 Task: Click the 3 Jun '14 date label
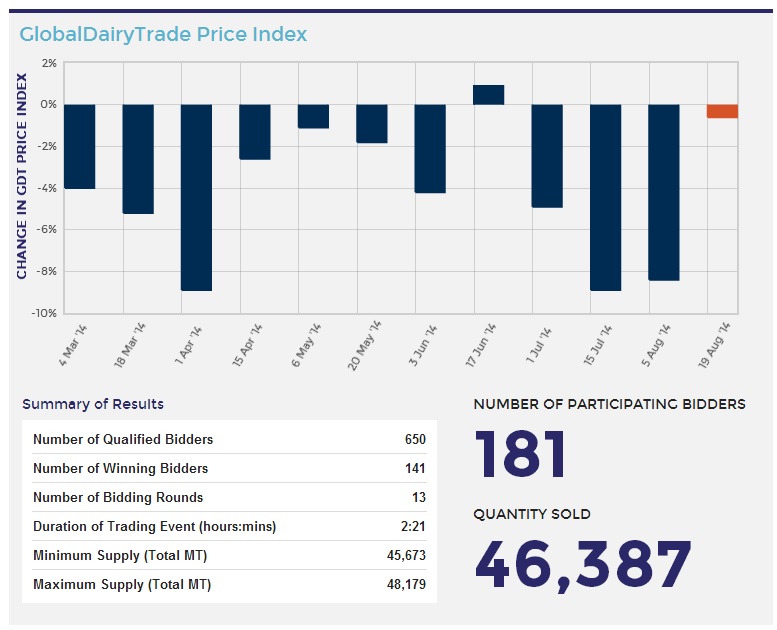424,343
